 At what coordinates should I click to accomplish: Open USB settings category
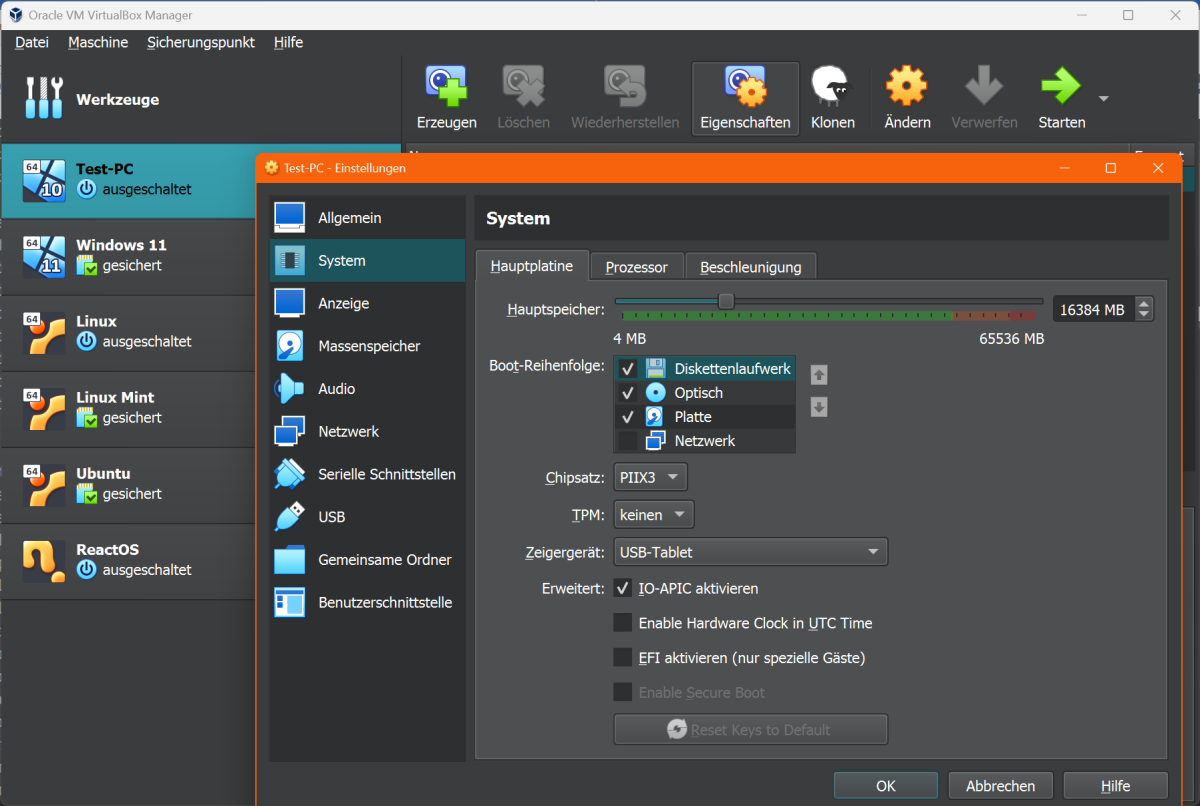click(x=367, y=517)
